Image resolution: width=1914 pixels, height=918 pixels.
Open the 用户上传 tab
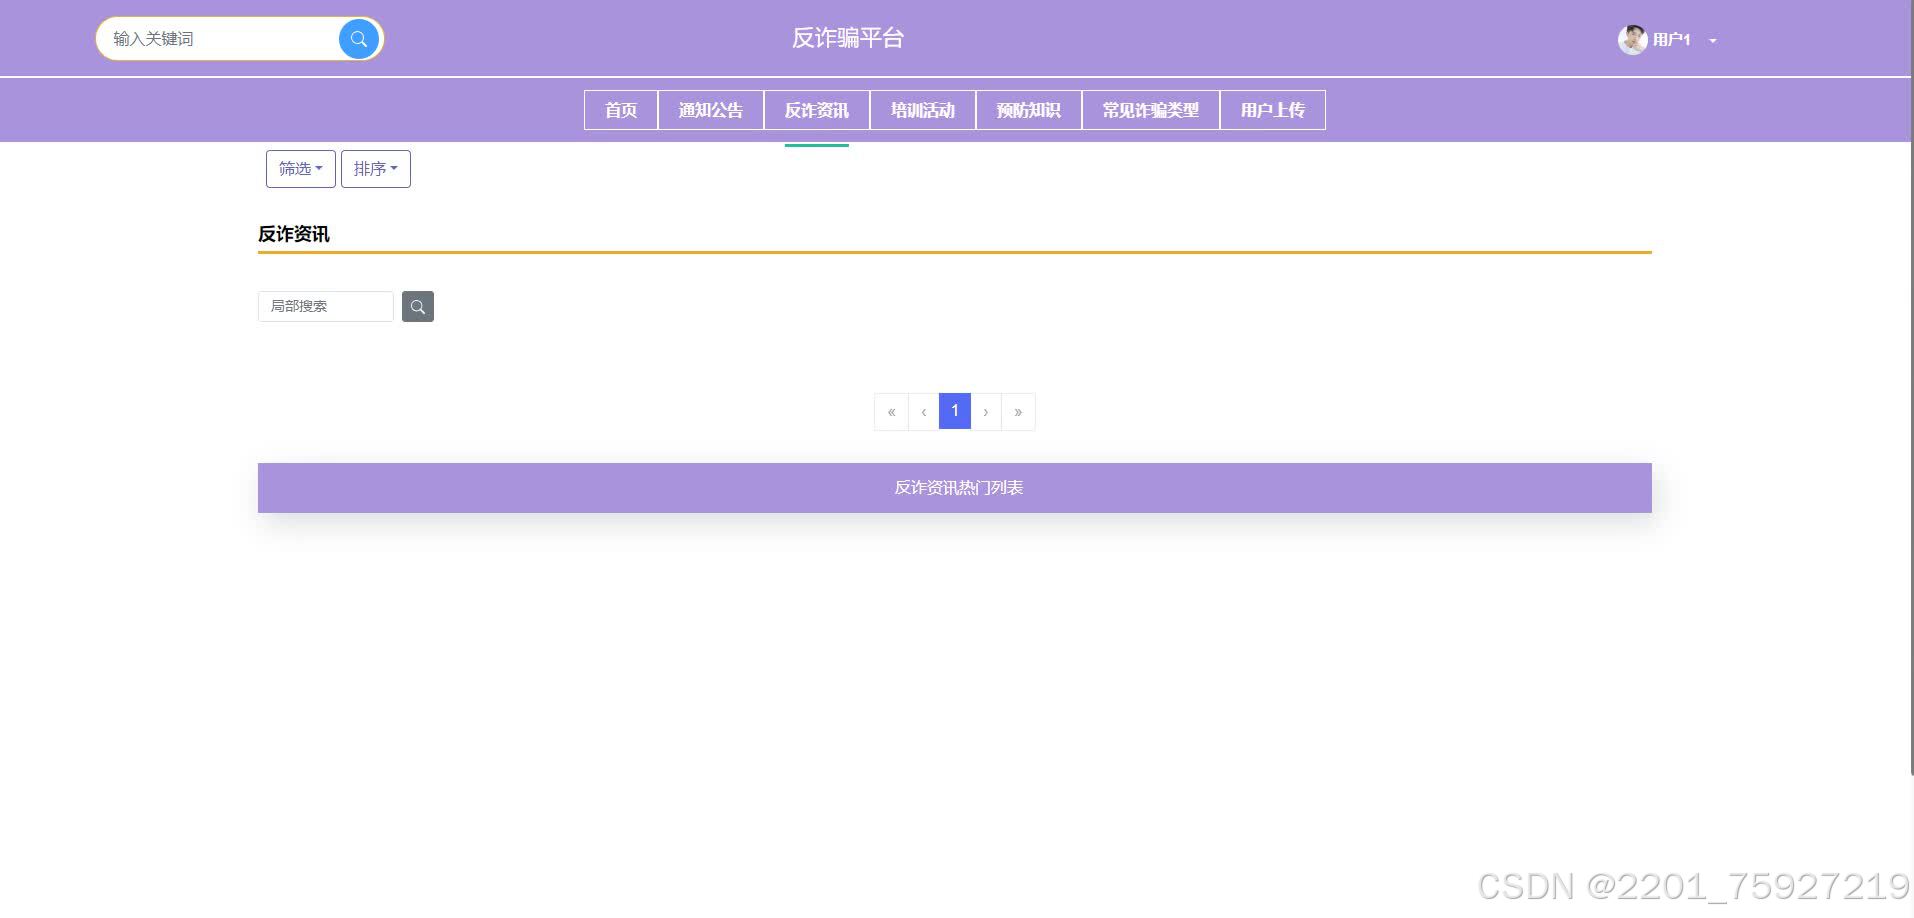tap(1273, 110)
